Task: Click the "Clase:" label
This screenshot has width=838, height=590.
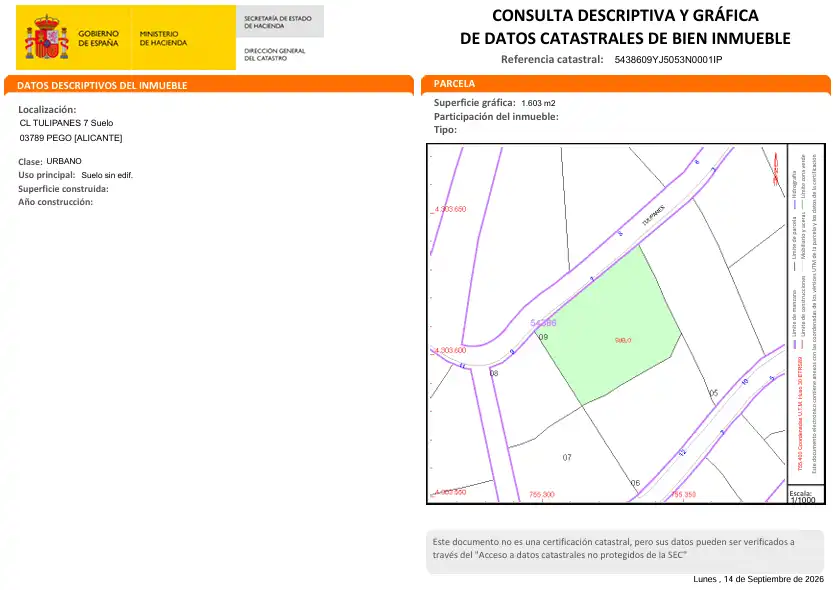Action: click(x=30, y=161)
